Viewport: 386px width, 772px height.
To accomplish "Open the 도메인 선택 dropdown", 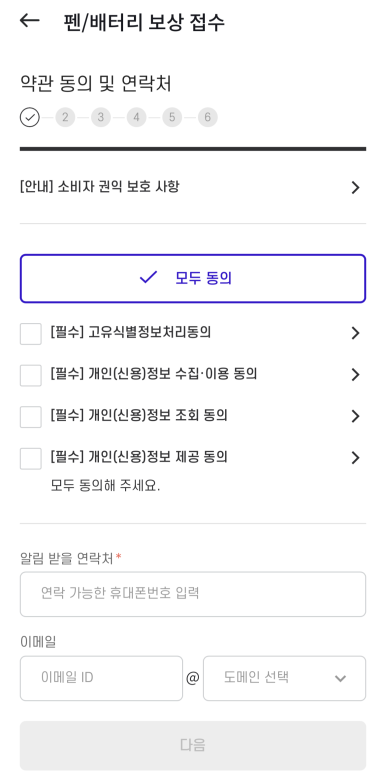I will point(285,678).
